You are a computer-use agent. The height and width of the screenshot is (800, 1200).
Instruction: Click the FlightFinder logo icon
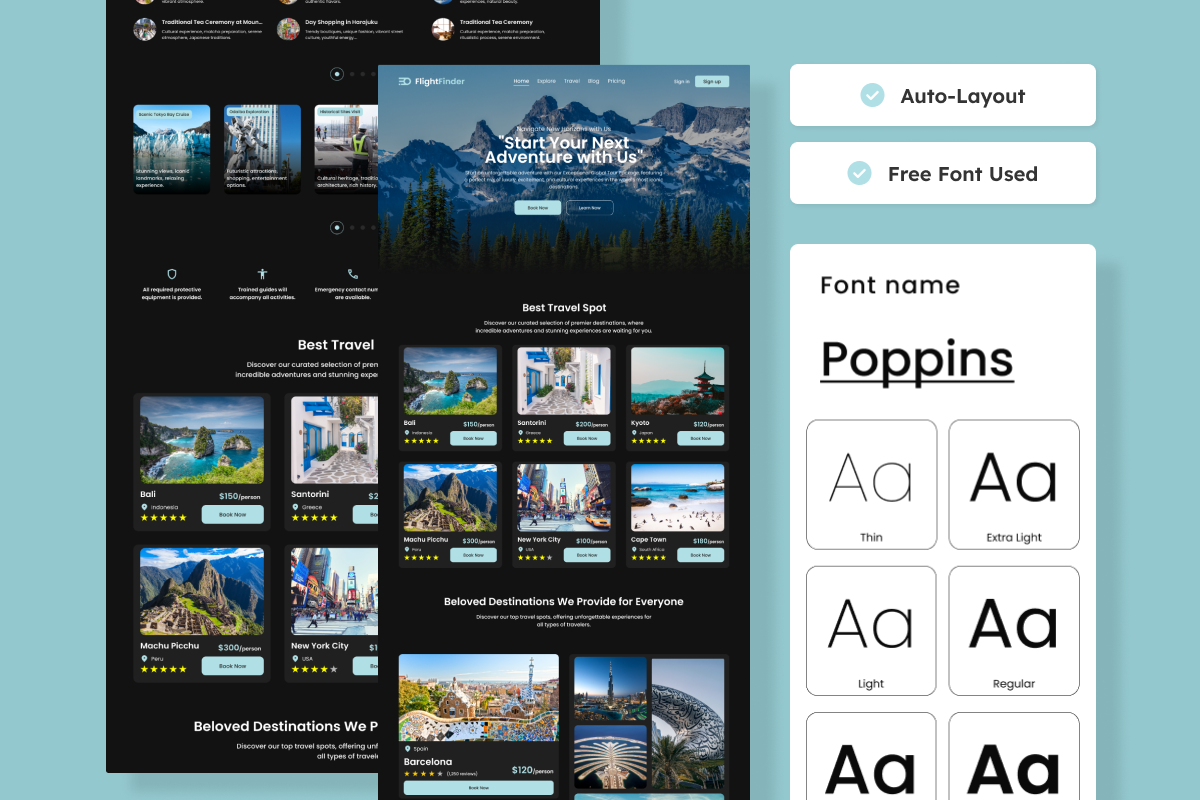404,81
